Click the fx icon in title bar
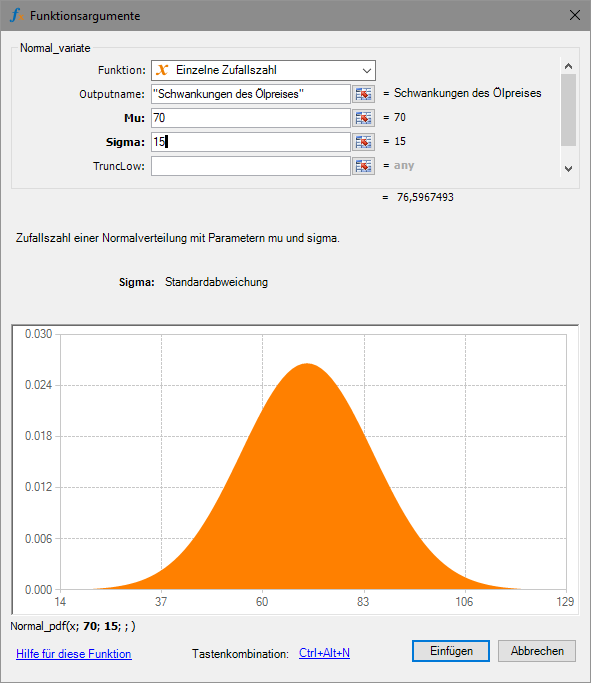Viewport: 591px width, 683px height. 17,16
